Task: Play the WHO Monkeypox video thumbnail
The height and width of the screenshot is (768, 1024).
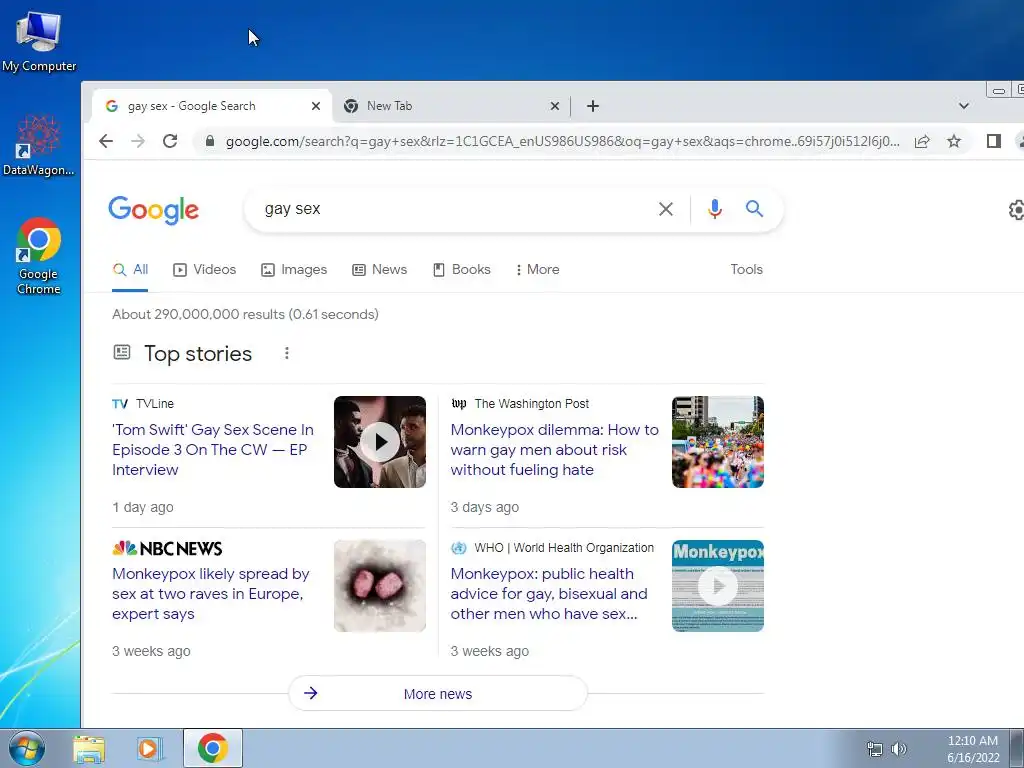Action: [x=718, y=586]
